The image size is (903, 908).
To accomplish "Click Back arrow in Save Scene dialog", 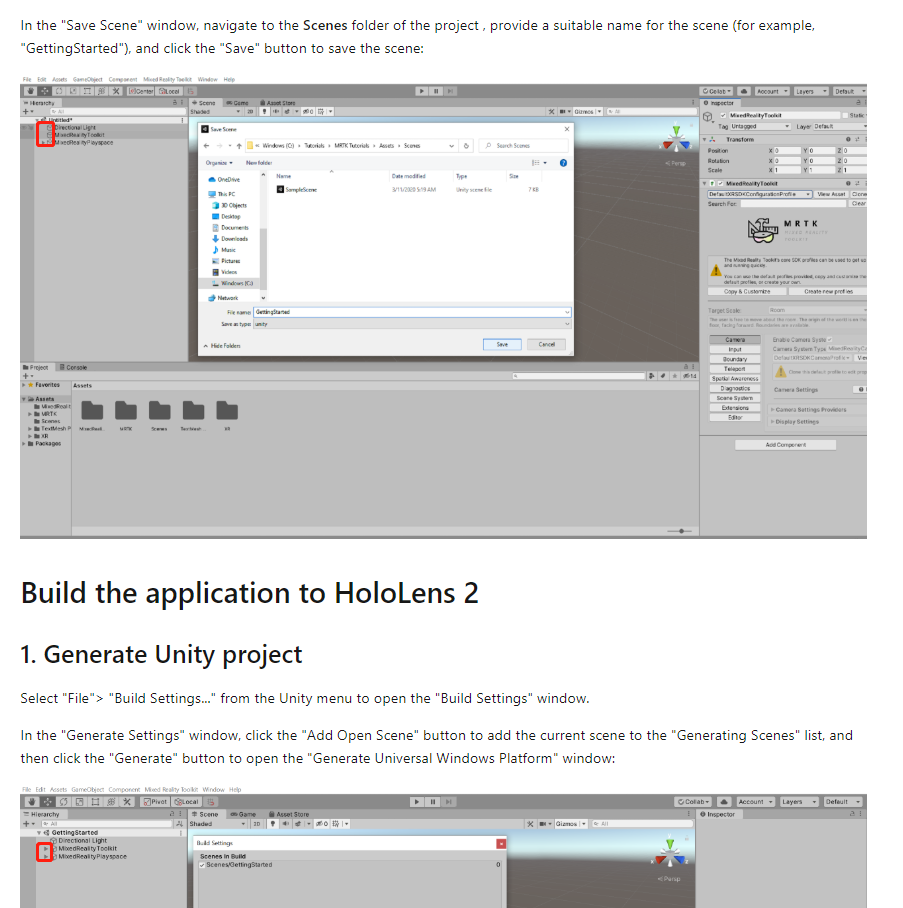I will click(x=207, y=146).
